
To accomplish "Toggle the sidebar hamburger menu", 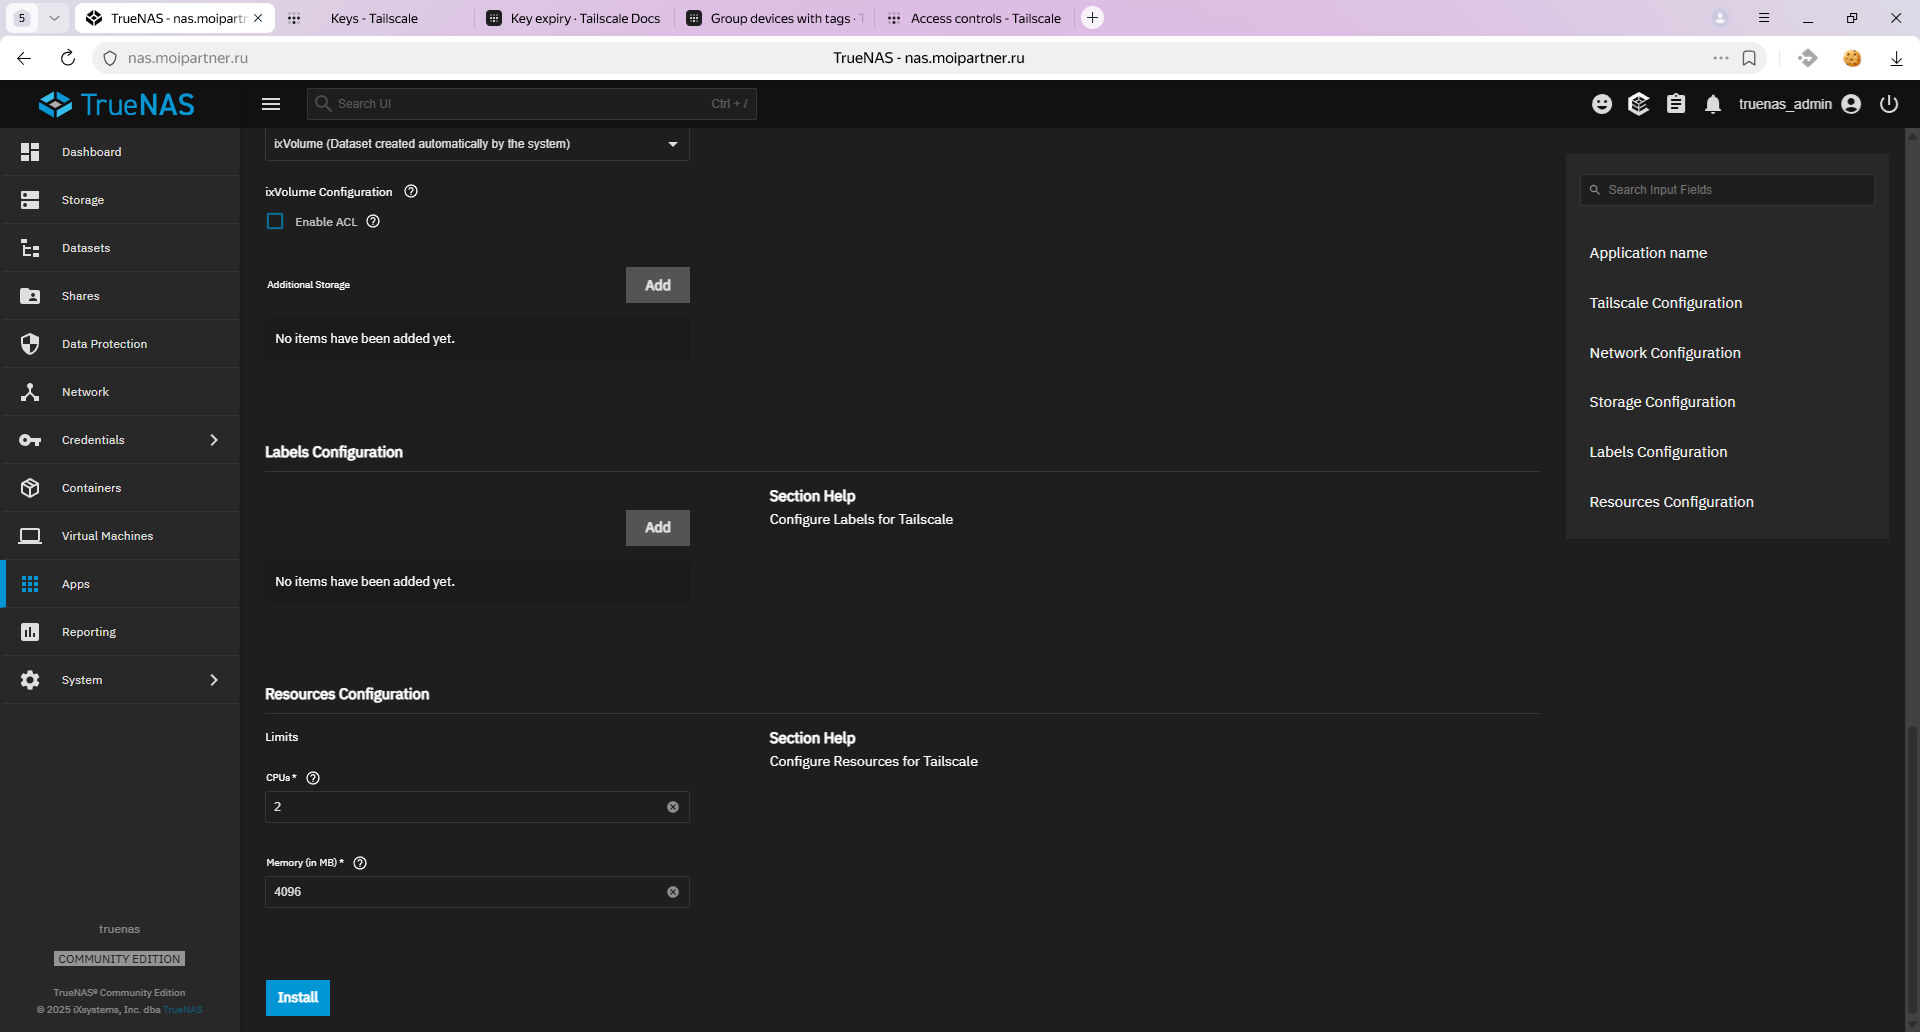I will (x=271, y=104).
